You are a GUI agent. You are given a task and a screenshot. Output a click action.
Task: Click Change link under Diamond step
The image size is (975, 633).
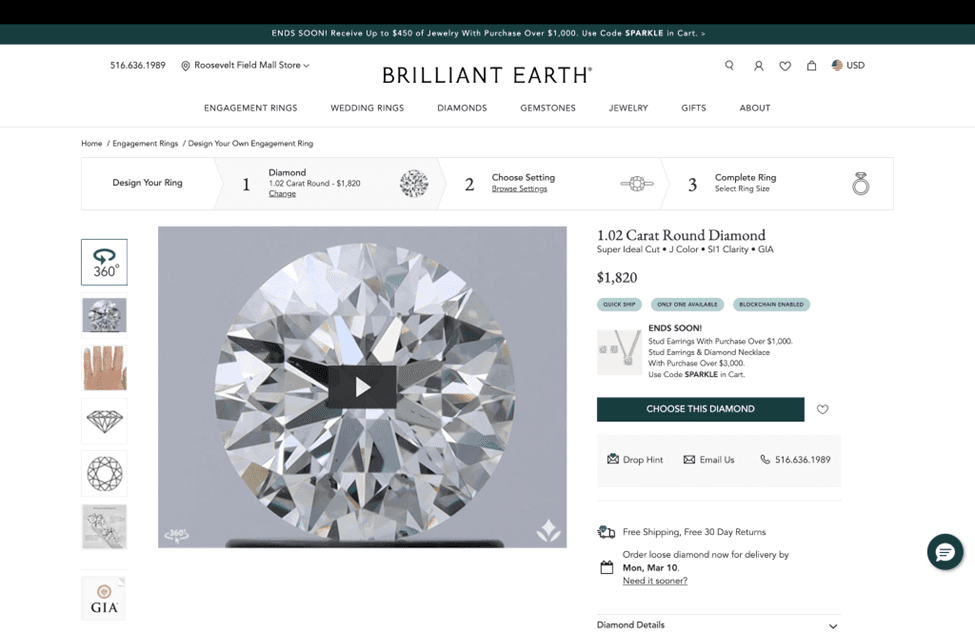(282, 194)
